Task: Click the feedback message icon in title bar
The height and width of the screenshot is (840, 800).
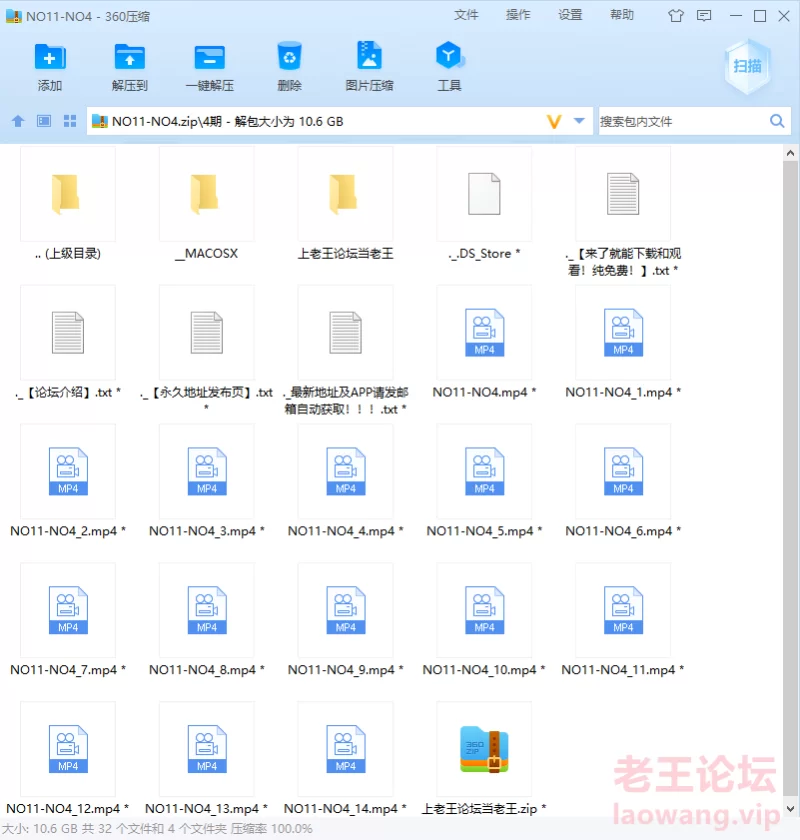Action: click(704, 16)
